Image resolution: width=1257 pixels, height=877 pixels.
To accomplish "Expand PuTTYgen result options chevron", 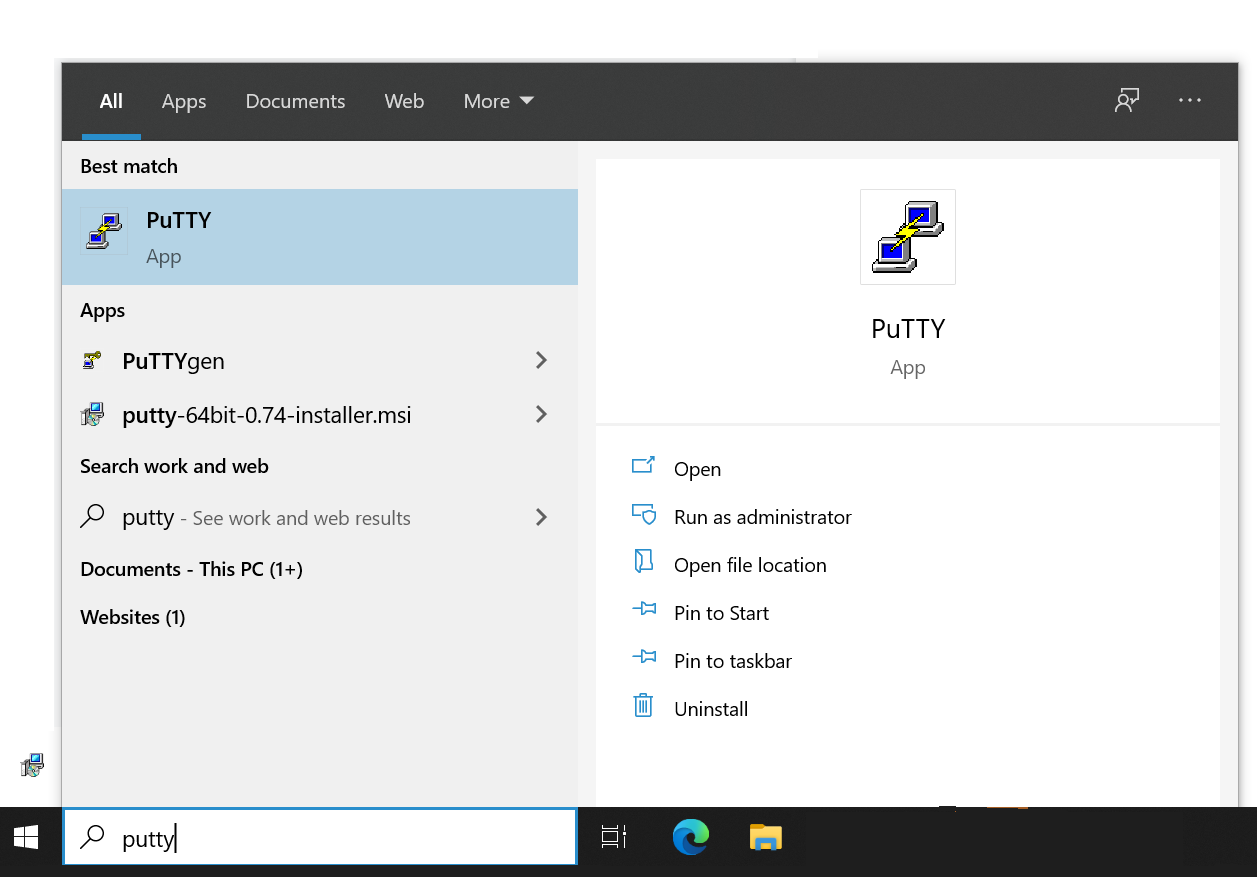I will 541,360.
